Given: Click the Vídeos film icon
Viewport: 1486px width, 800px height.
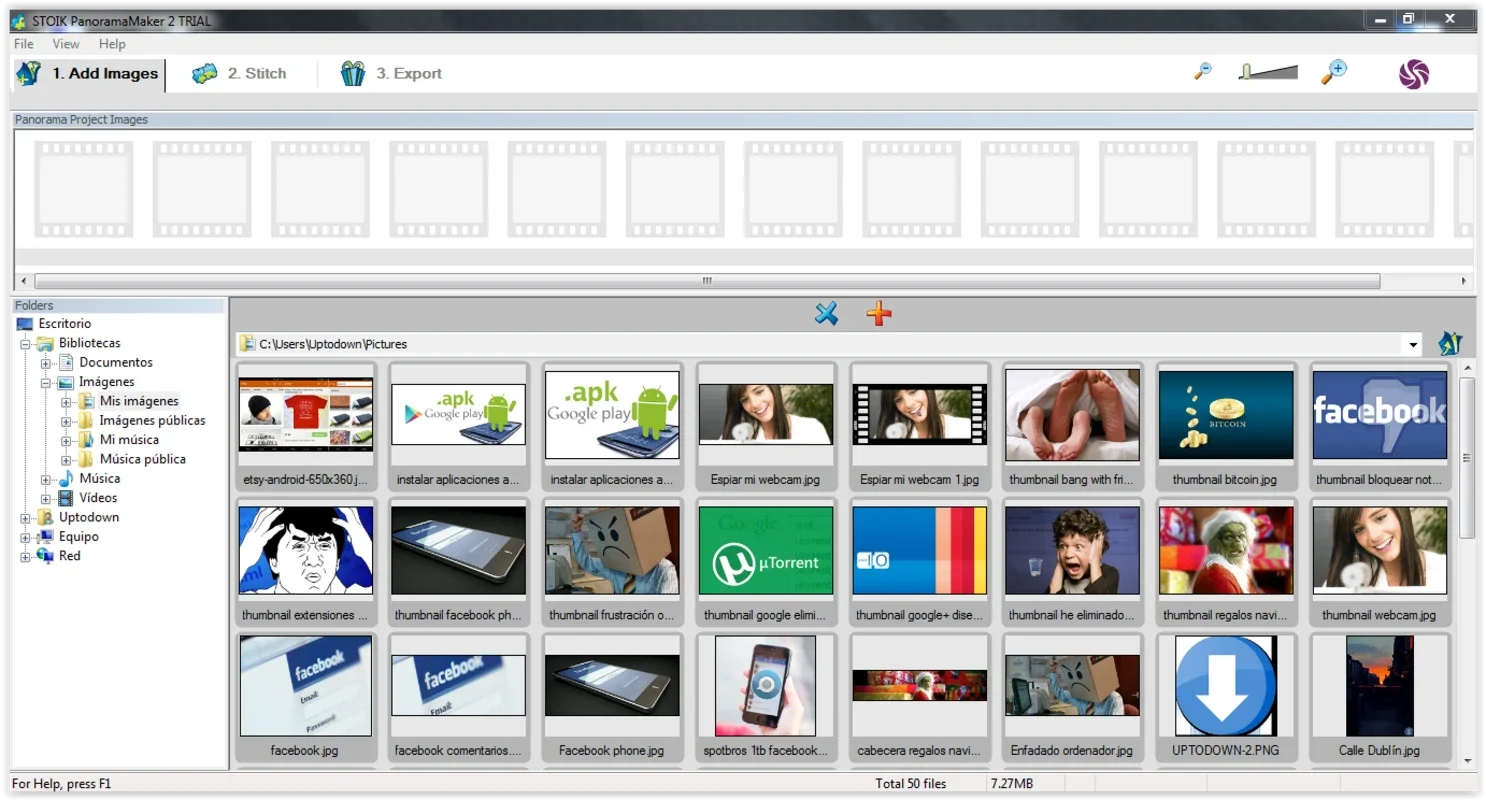Looking at the screenshot, I should pos(65,498).
